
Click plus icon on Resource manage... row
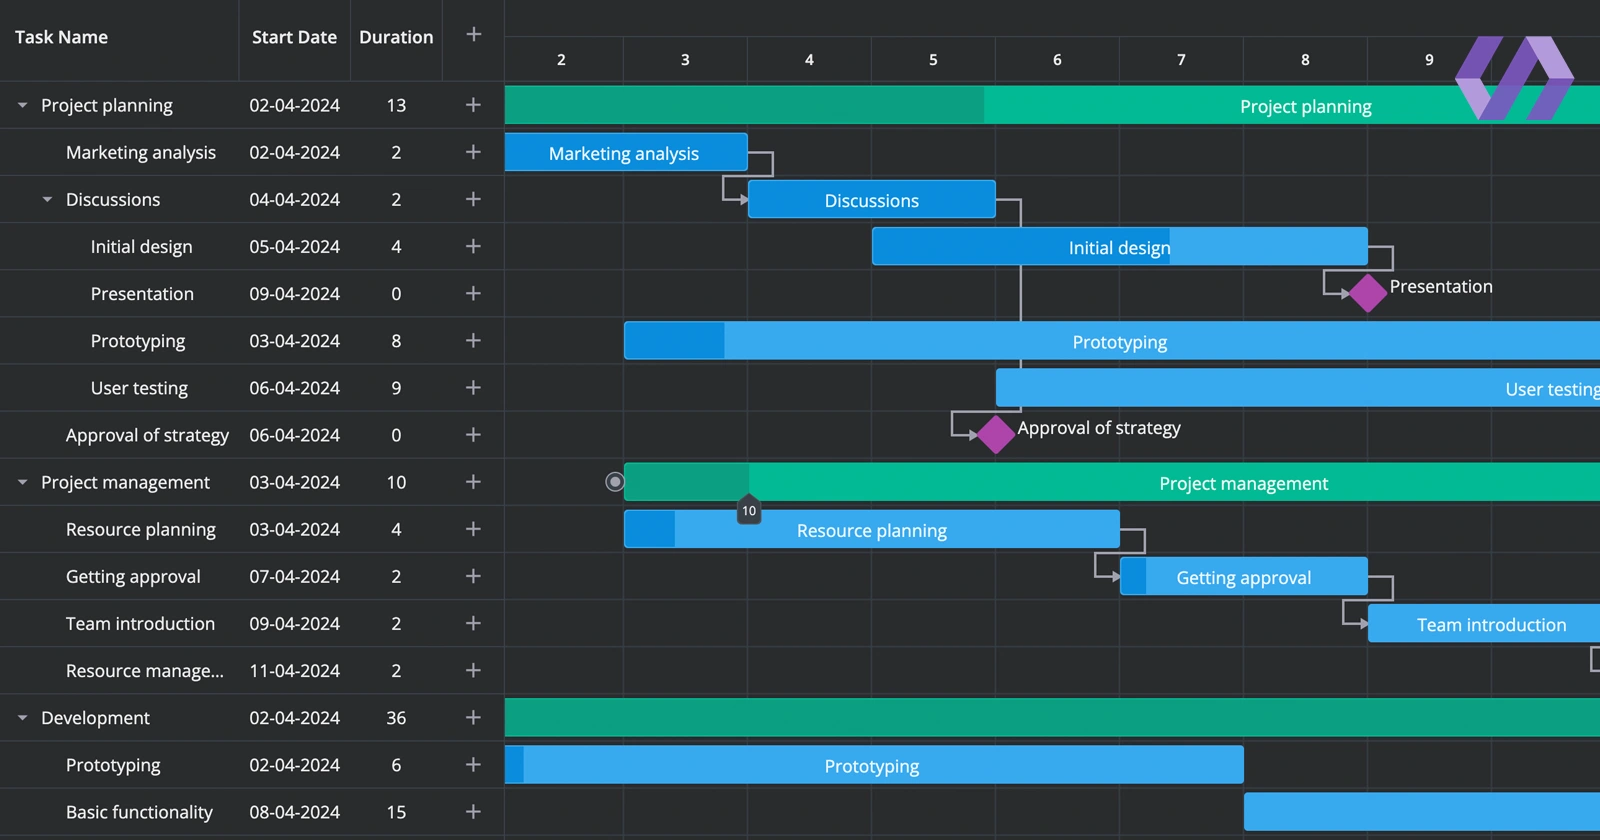tap(474, 670)
